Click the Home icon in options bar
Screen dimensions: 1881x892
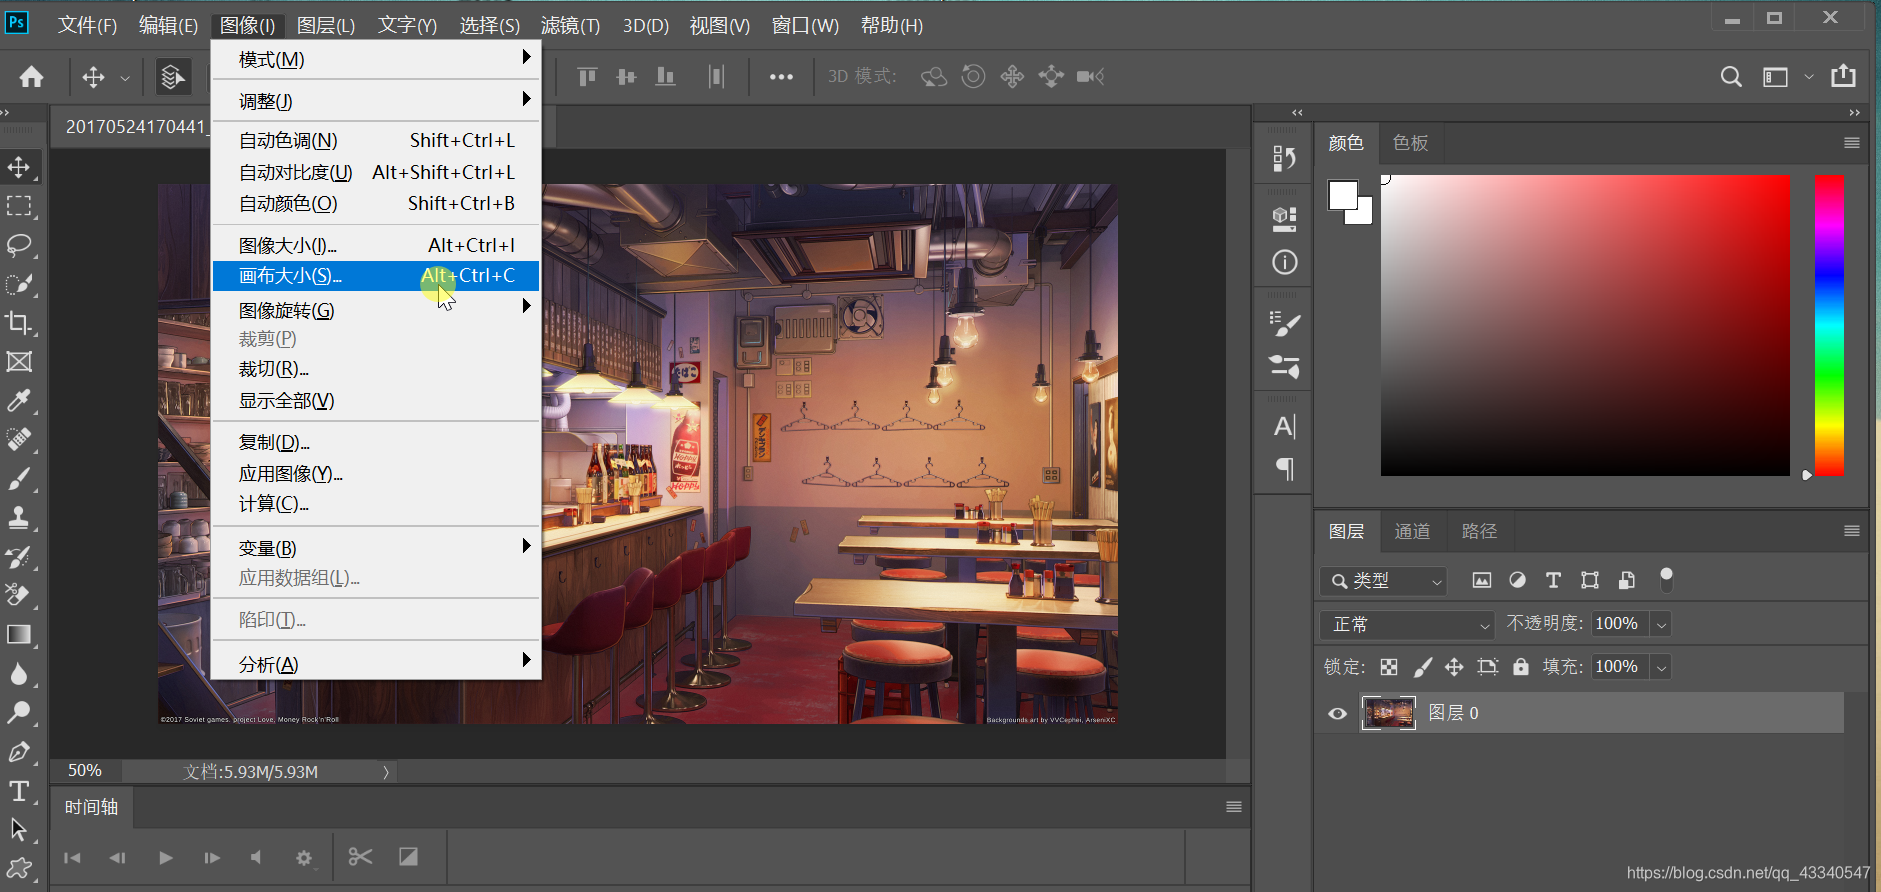tap(32, 77)
